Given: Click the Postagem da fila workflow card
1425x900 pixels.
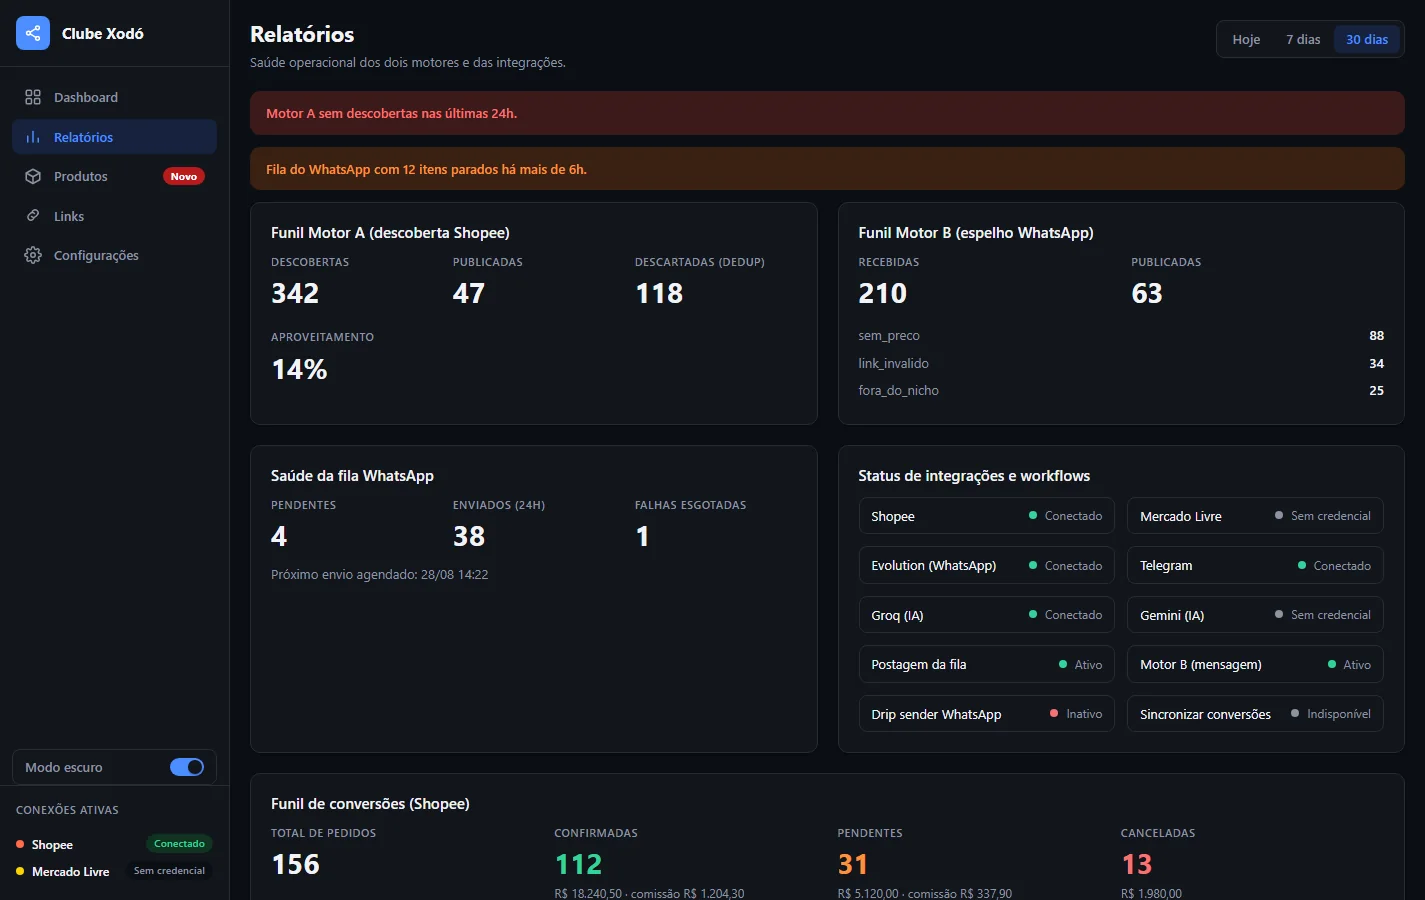Looking at the screenshot, I should [986, 664].
